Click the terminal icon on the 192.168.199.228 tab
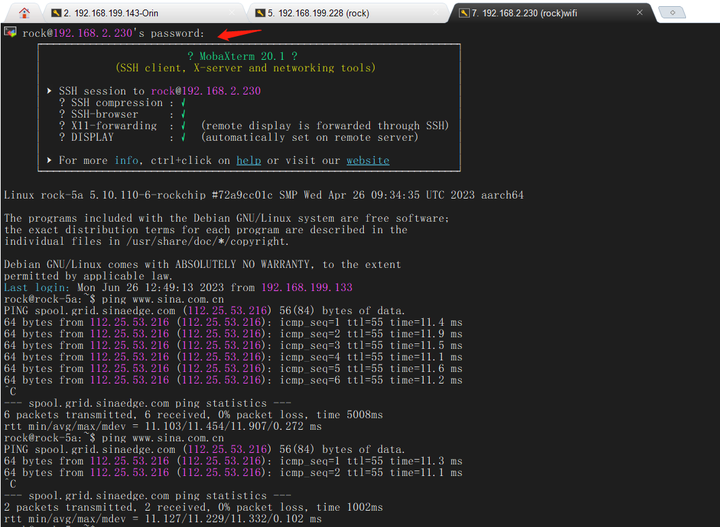The height and width of the screenshot is (527, 720). (260, 13)
